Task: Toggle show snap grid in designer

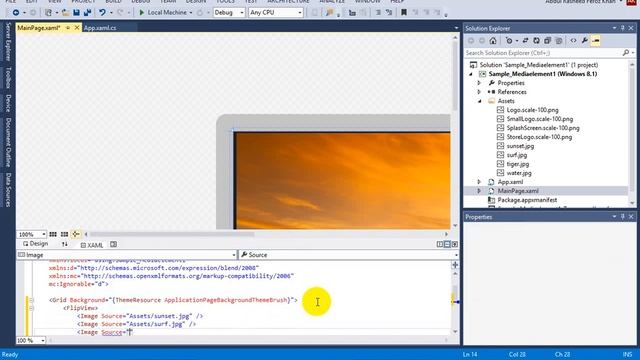Action: 53,234
